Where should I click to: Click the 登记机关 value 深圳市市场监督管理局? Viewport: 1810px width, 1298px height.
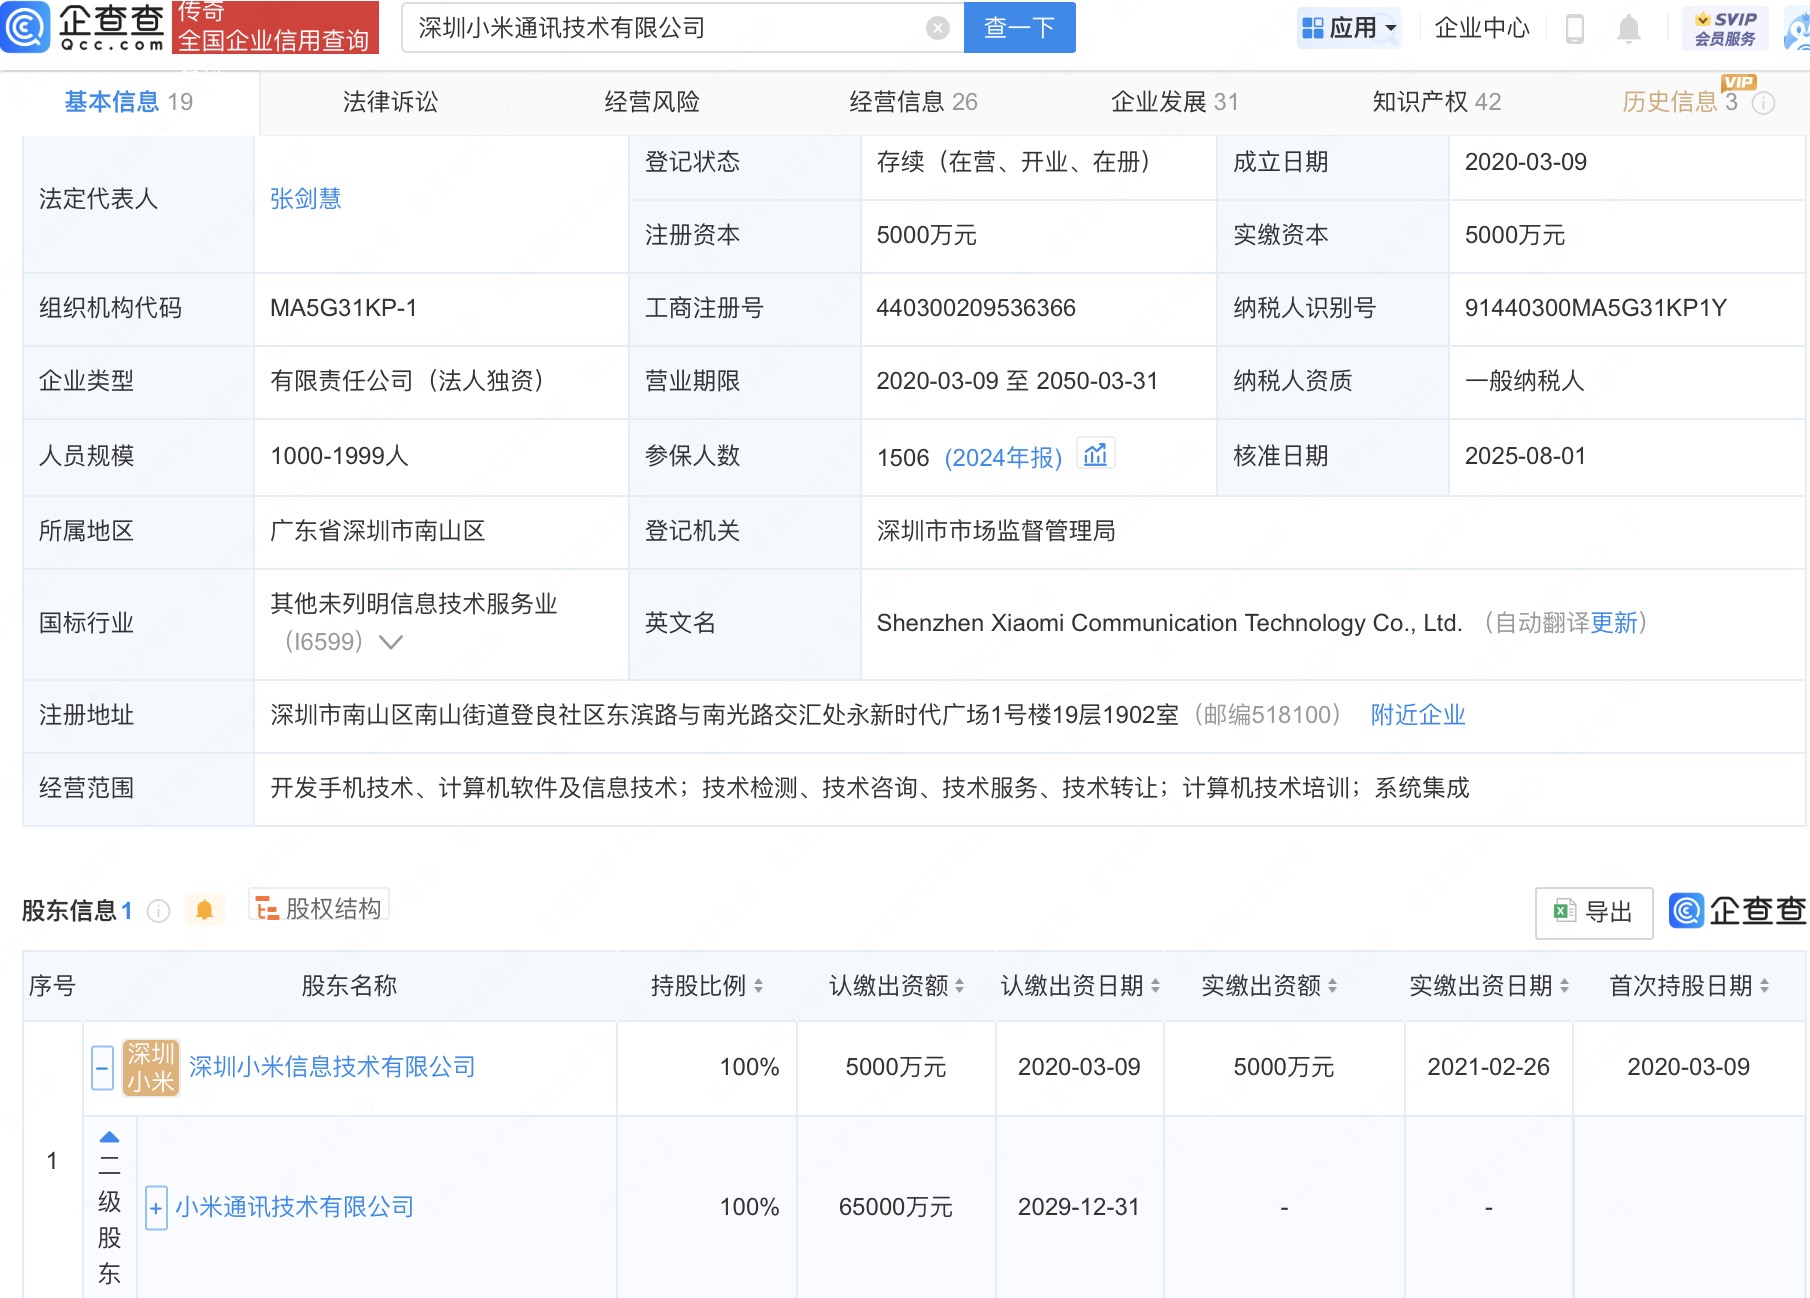[x=996, y=531]
